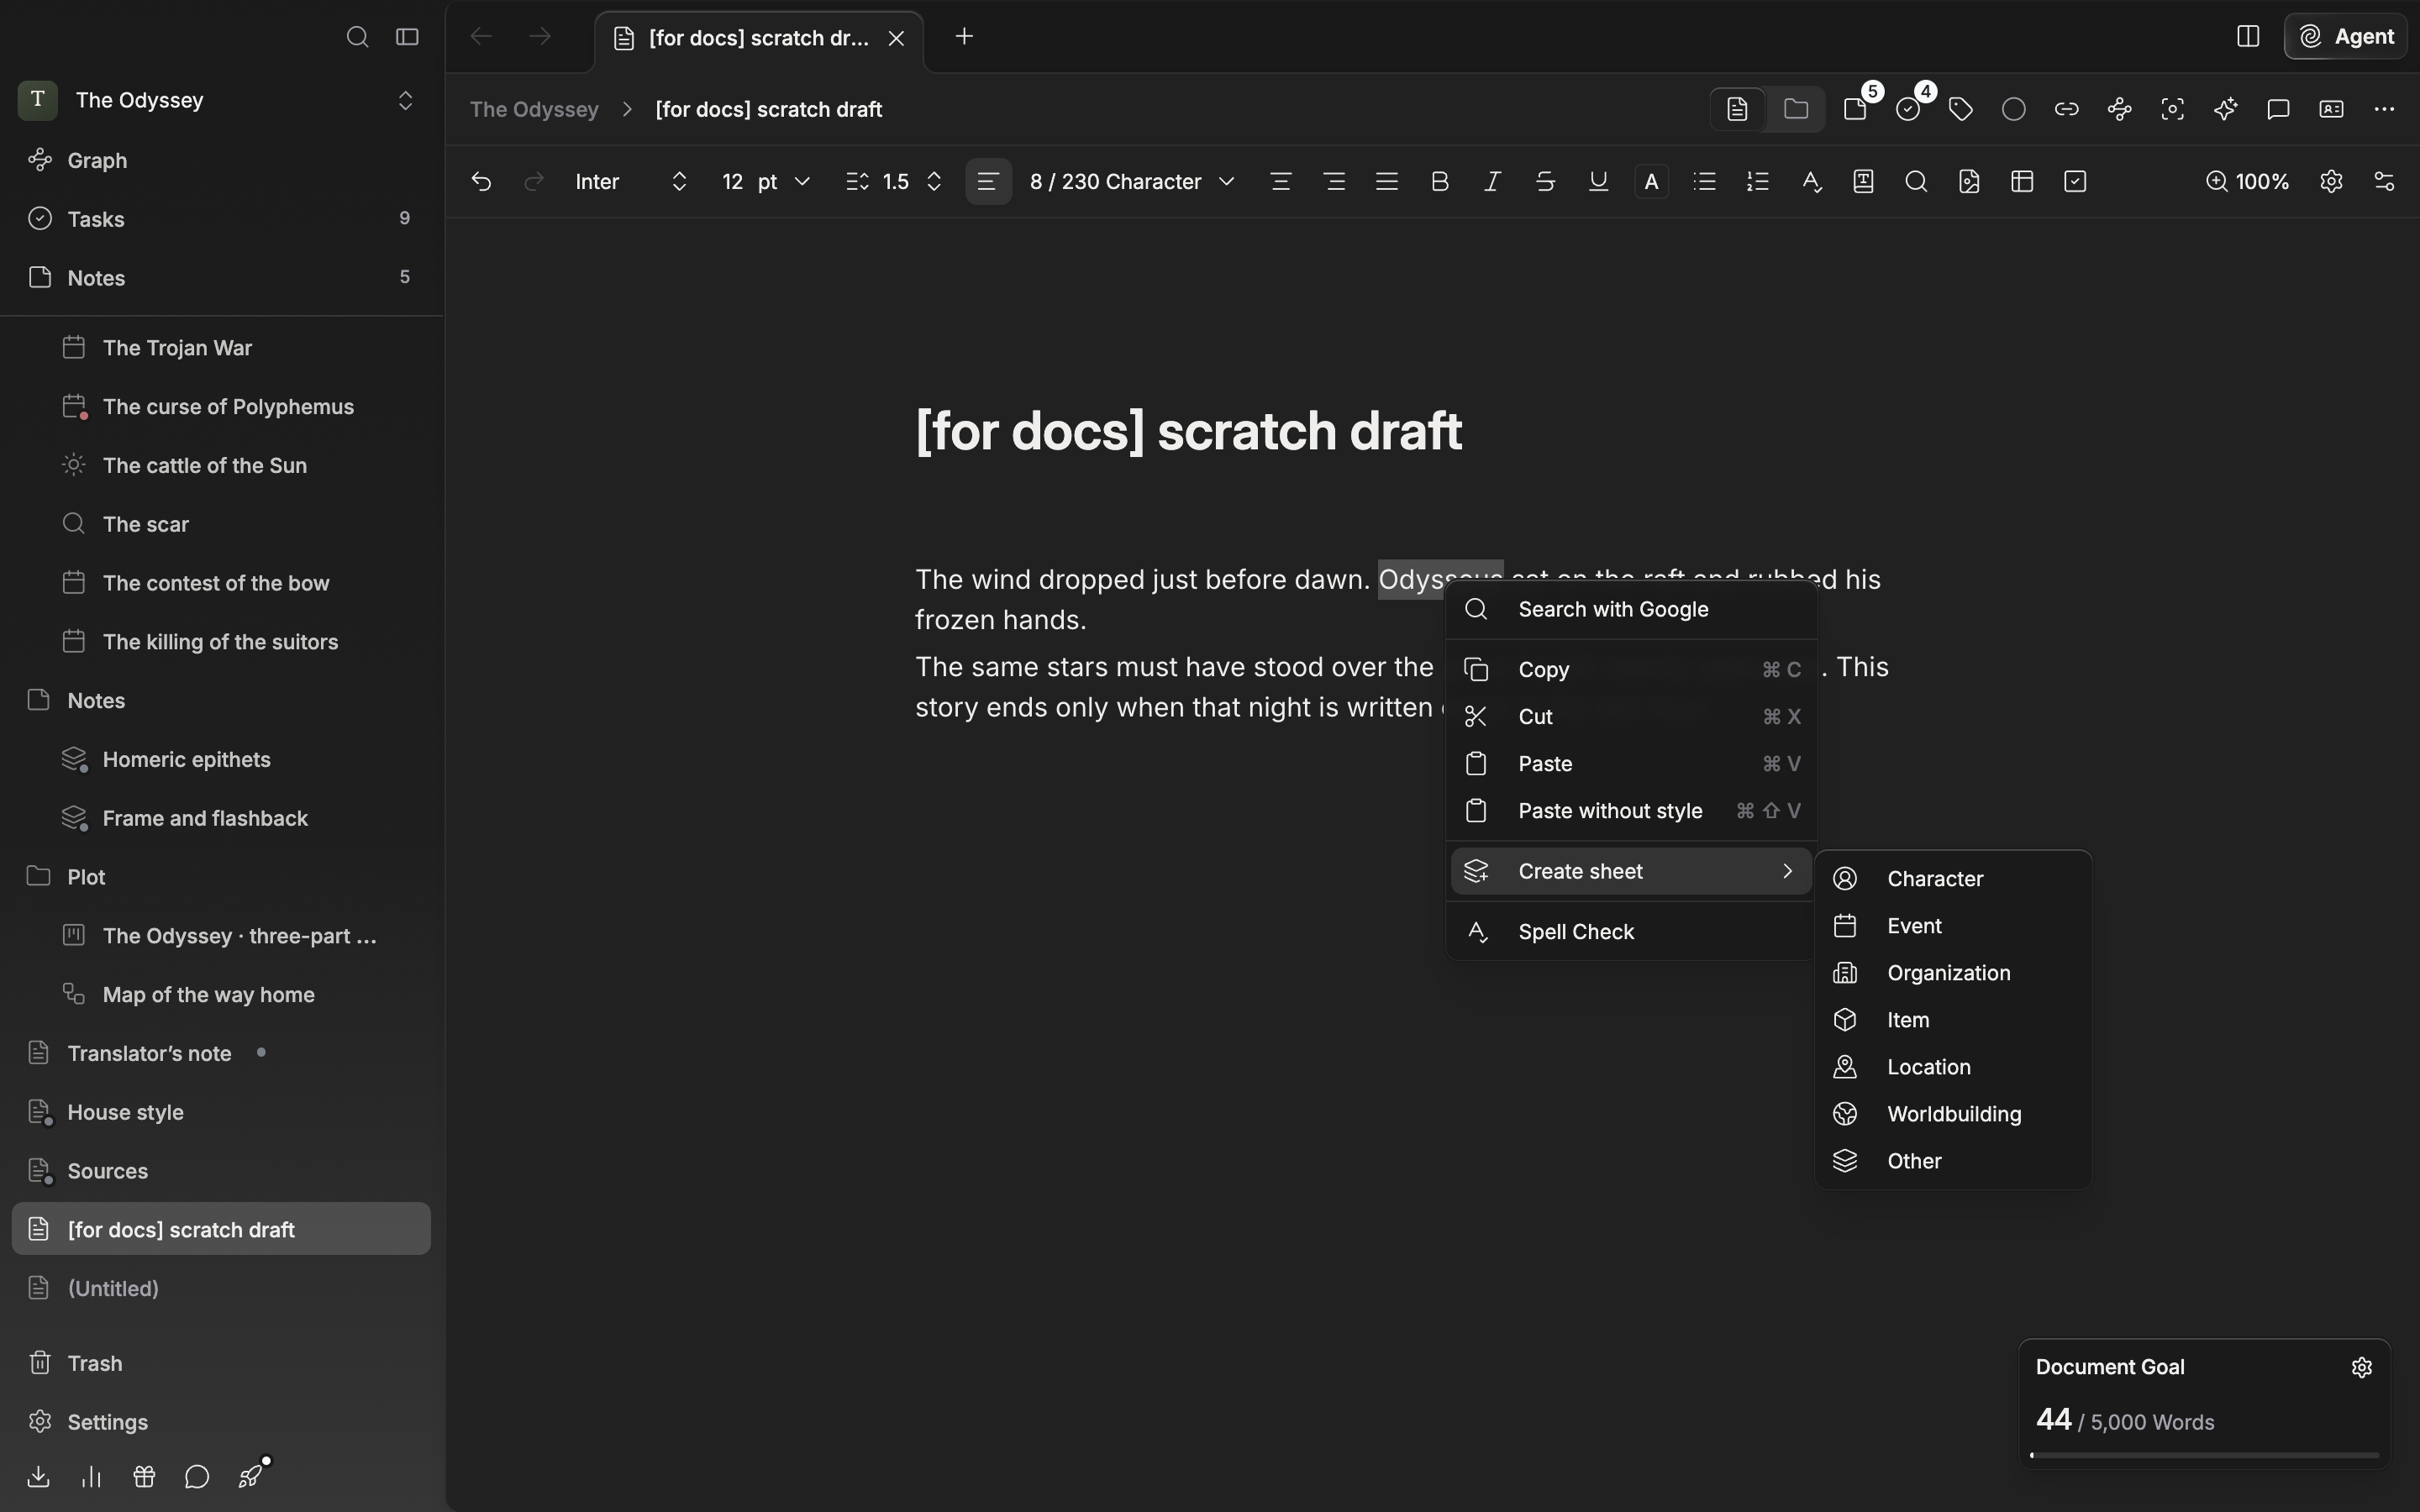The height and width of the screenshot is (1512, 2420).
Task: Open Settings in the sidebar
Action: (x=220, y=1422)
